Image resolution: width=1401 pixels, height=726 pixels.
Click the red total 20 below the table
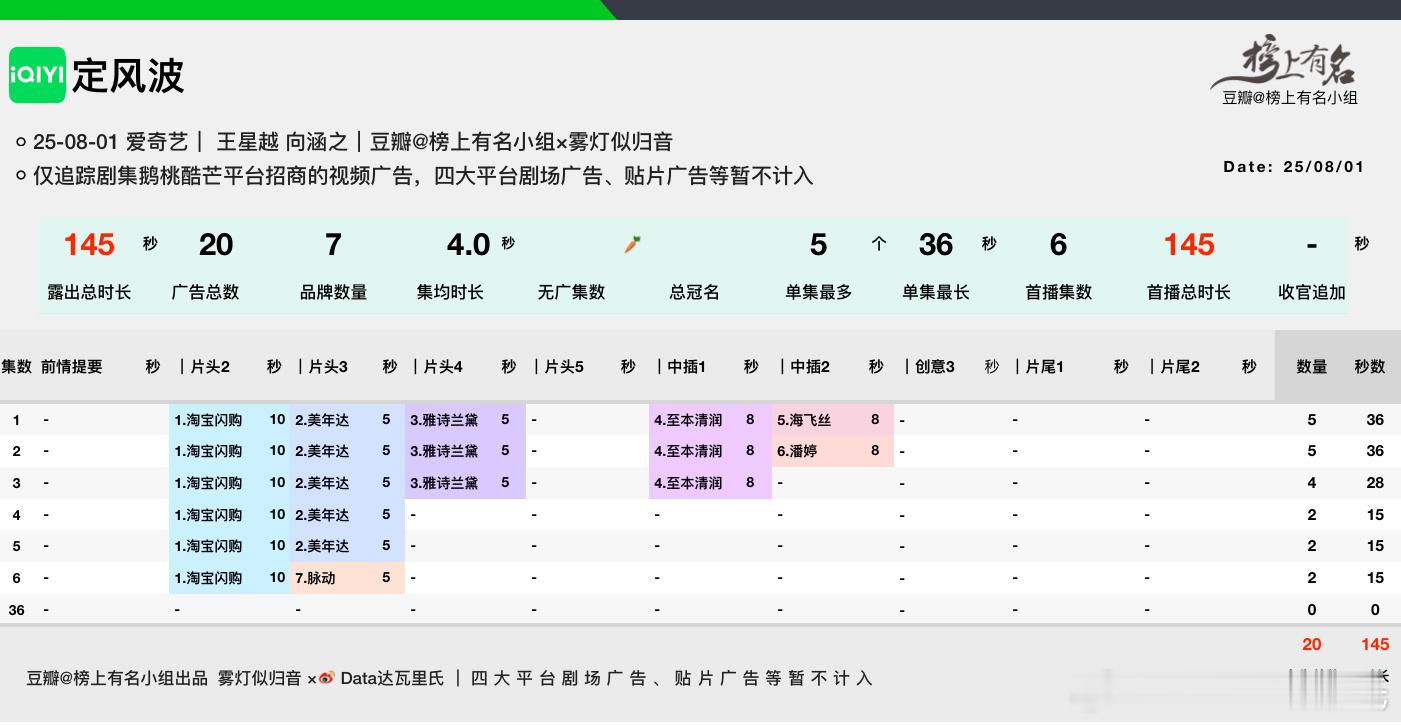[x=1312, y=644]
